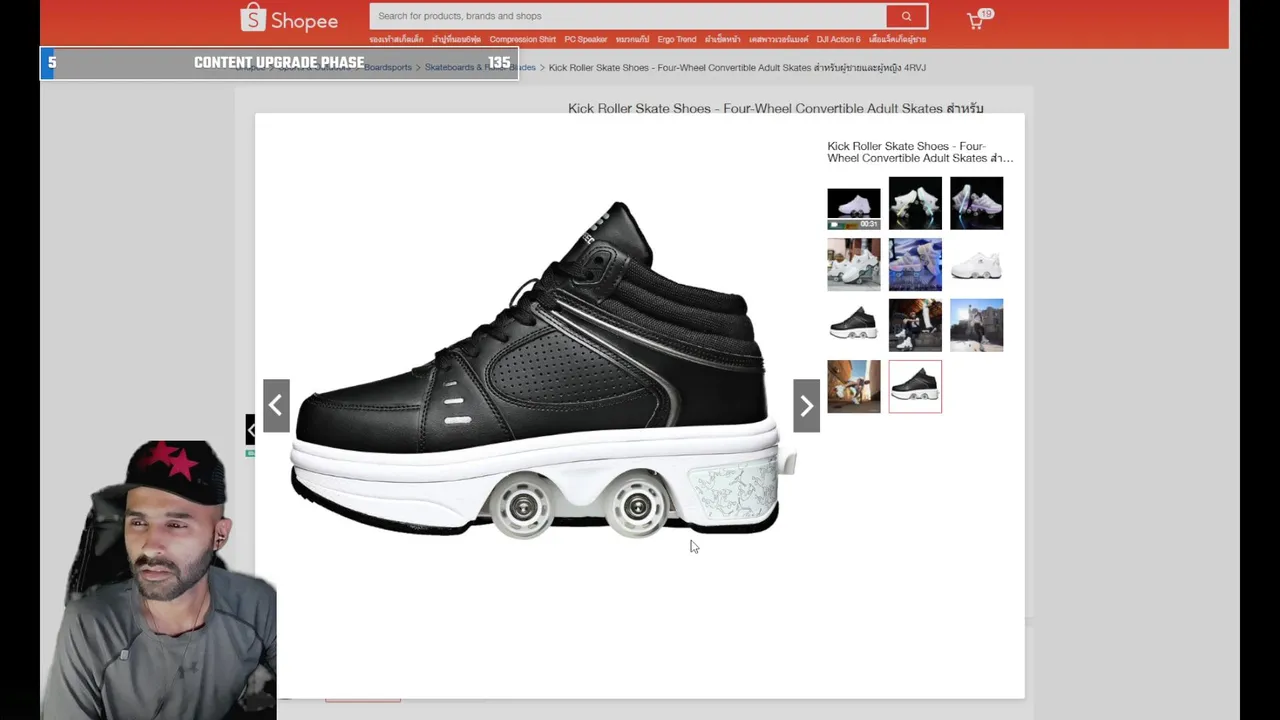
Task: Open the Compression Shirt suggestion
Action: (522, 39)
